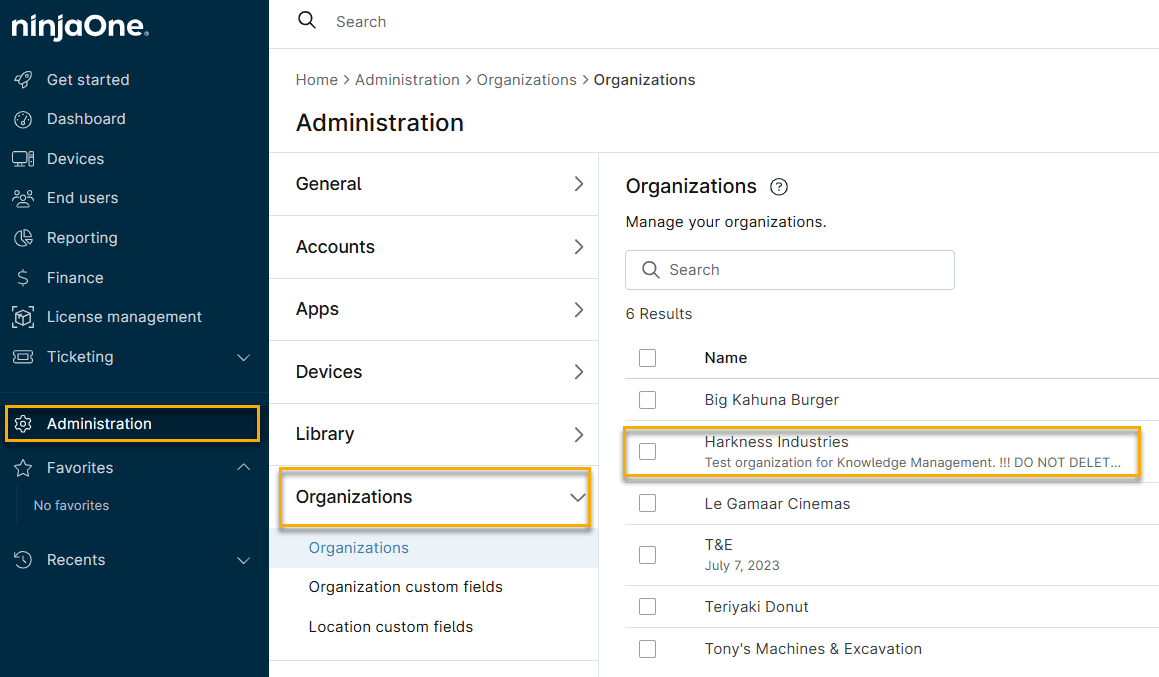Open the Le Gamaar Cinemas organization
The width and height of the screenshot is (1159, 677).
777,504
